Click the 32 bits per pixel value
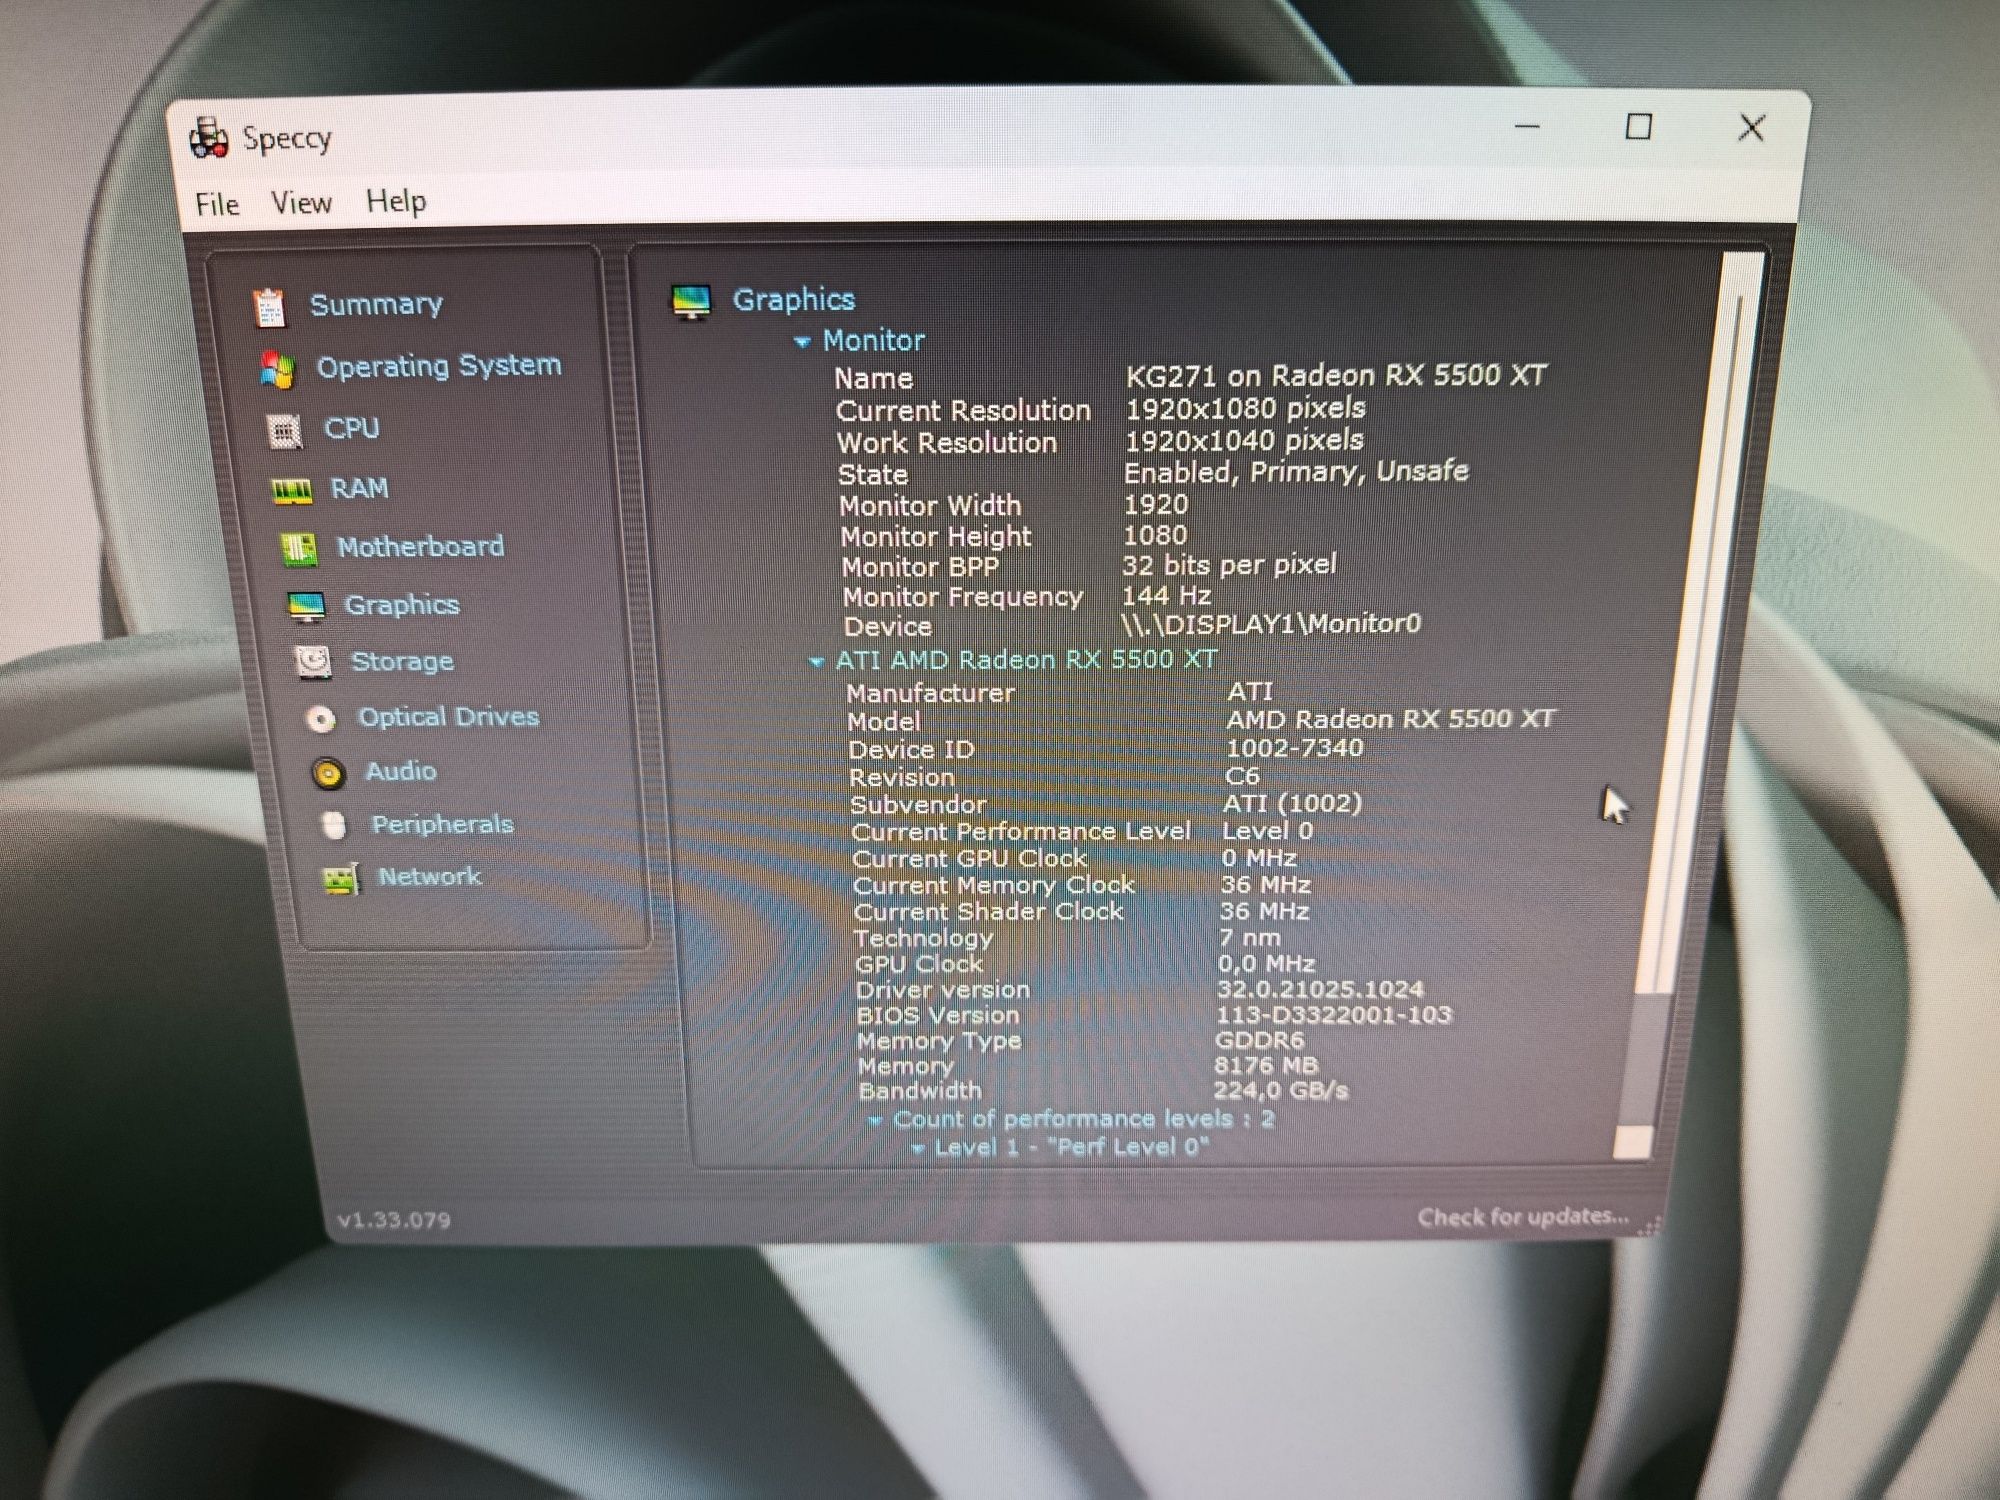2000x1500 pixels. (1229, 565)
